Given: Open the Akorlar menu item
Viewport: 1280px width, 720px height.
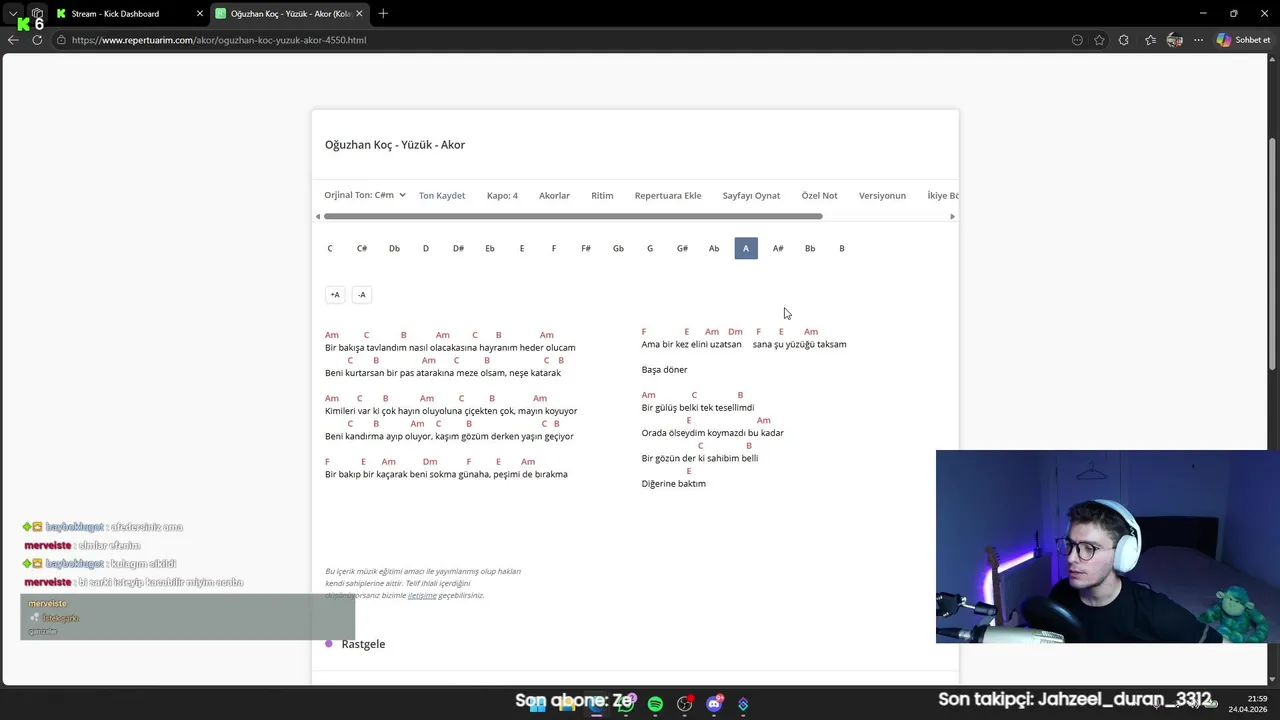Looking at the screenshot, I should click(x=554, y=196).
